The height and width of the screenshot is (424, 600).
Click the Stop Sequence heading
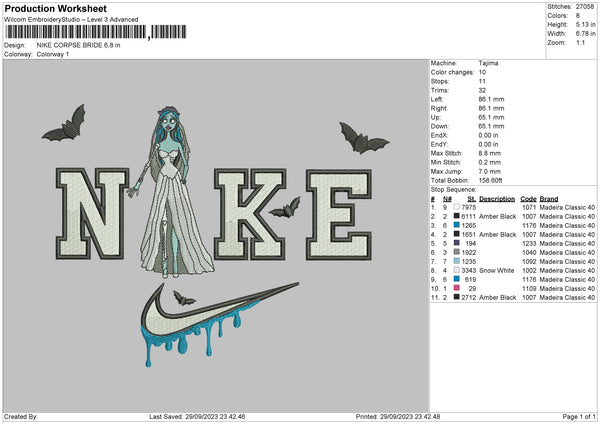coord(453,189)
